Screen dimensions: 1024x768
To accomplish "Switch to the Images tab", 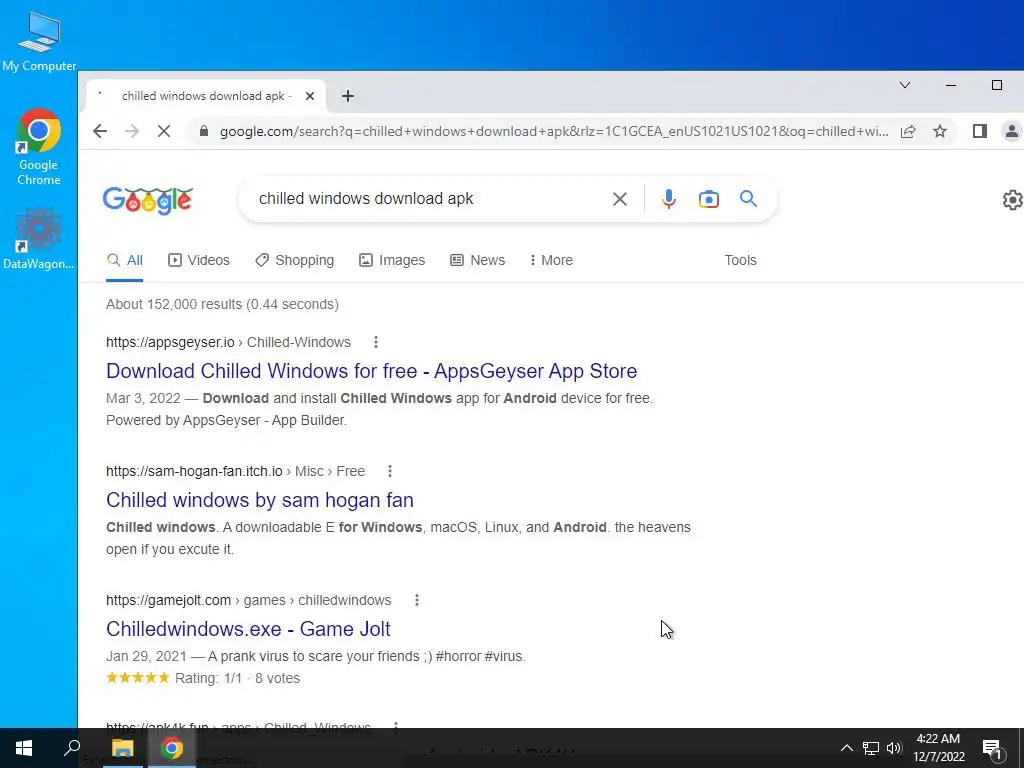I will [x=392, y=261].
